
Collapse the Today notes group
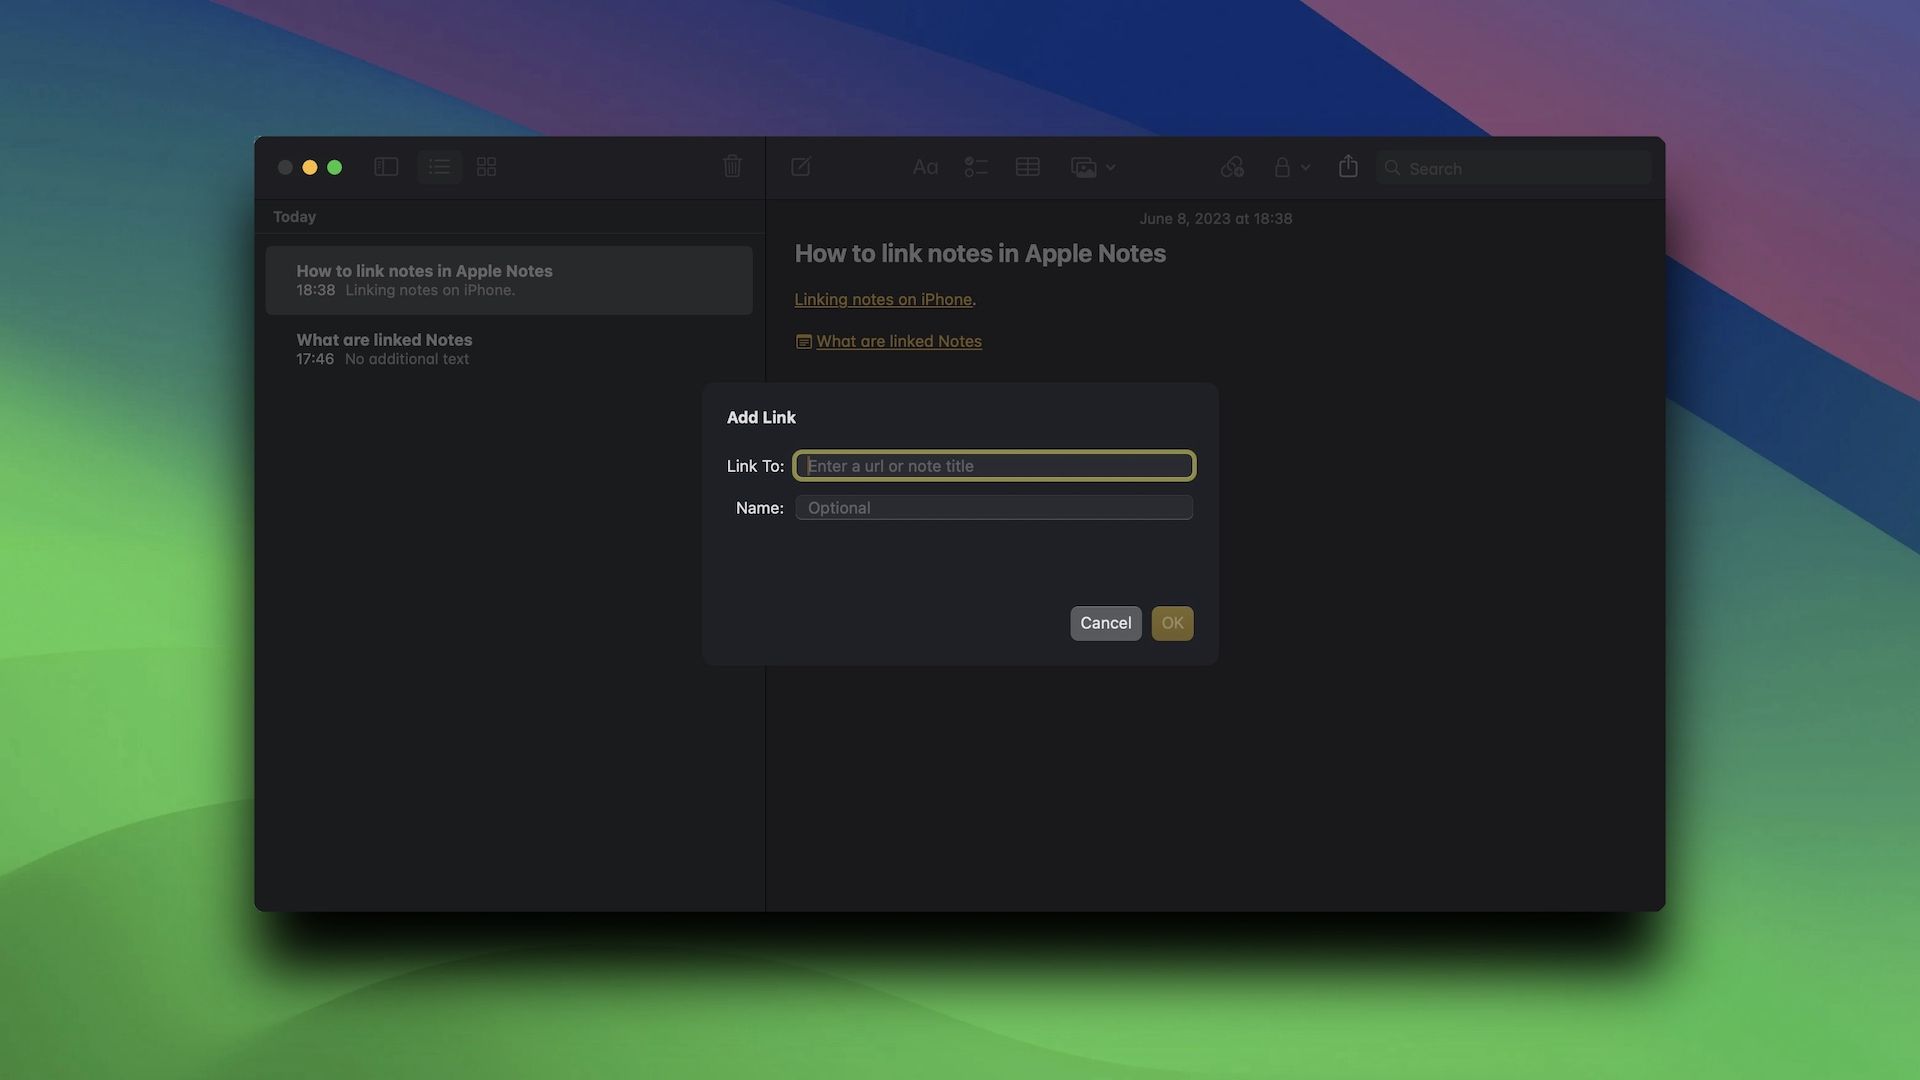tap(294, 216)
